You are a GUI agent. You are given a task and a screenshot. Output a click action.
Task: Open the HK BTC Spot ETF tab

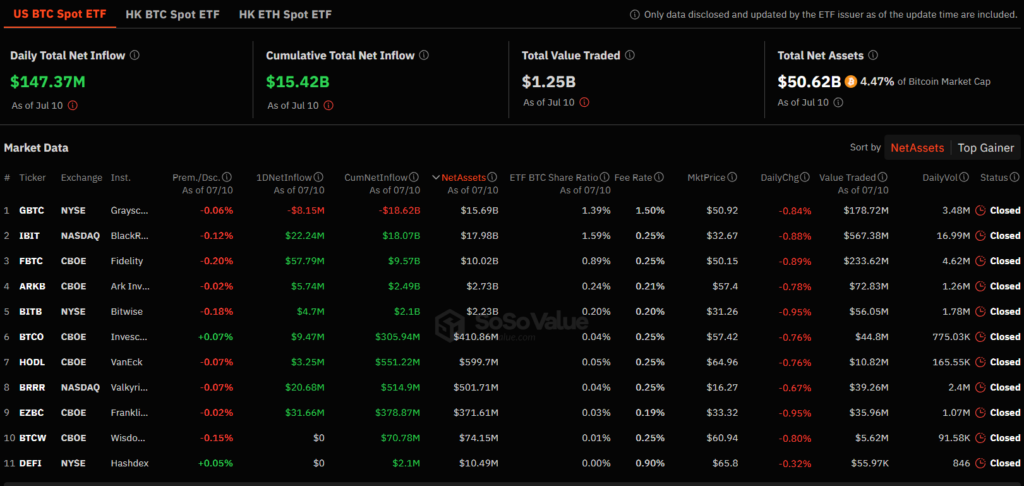tap(172, 14)
